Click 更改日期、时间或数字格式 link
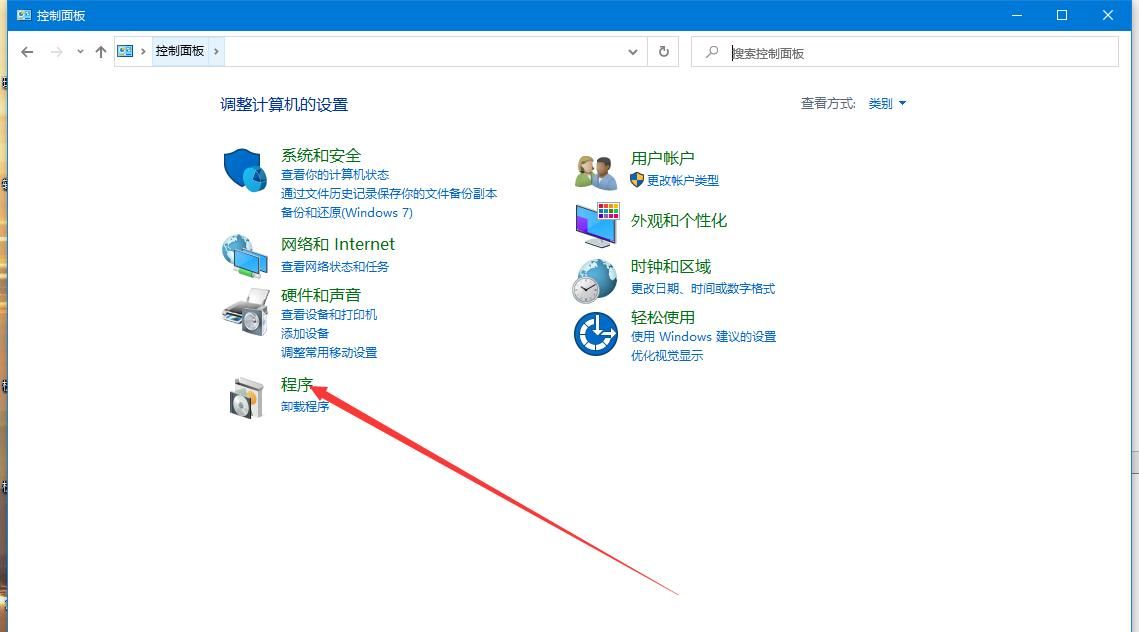This screenshot has width=1139, height=632. pos(702,289)
